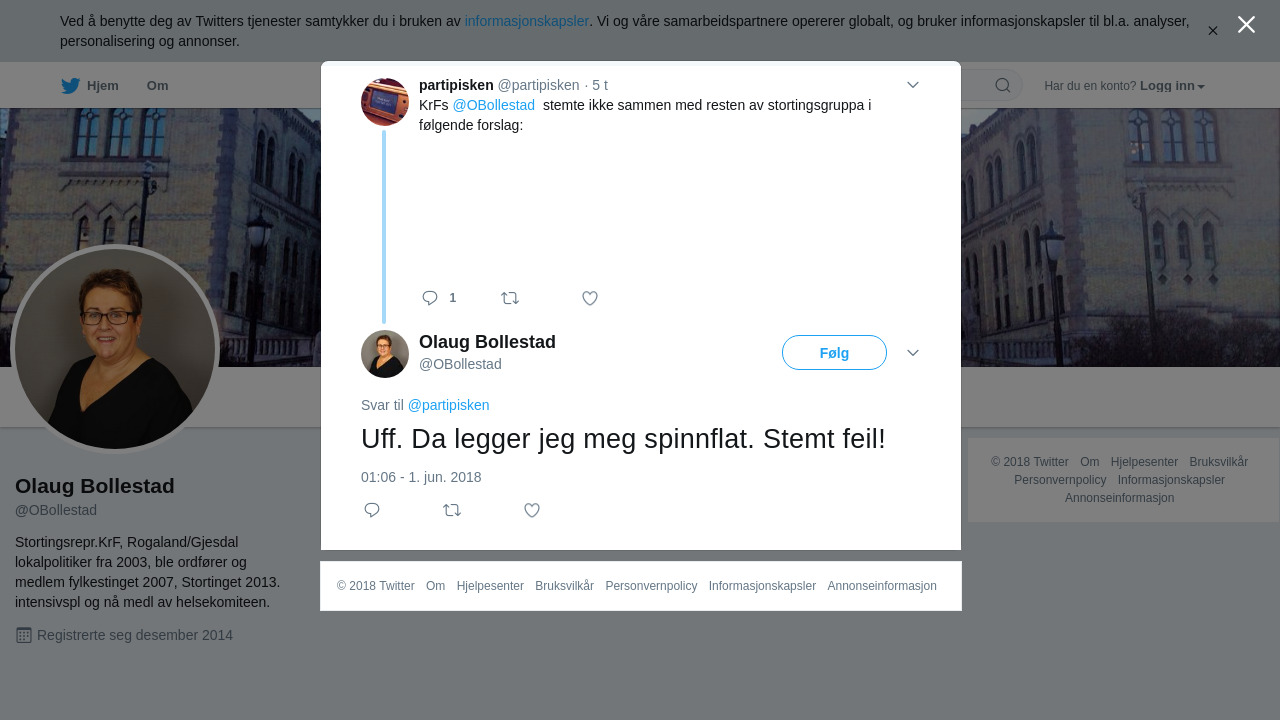Viewport: 1280px width, 720px height.
Task: Click the Twitter bird Hjem icon
Action: click(71, 86)
